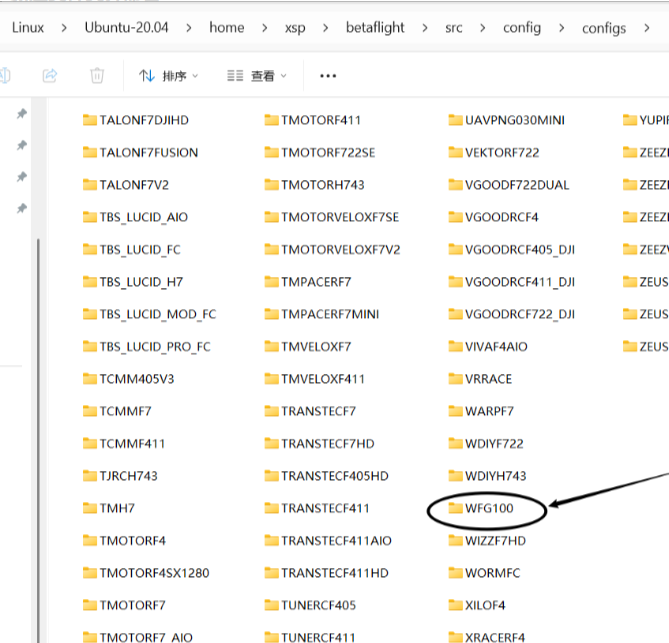Select the WFG100 folder
The image size is (669, 643).
point(489,508)
